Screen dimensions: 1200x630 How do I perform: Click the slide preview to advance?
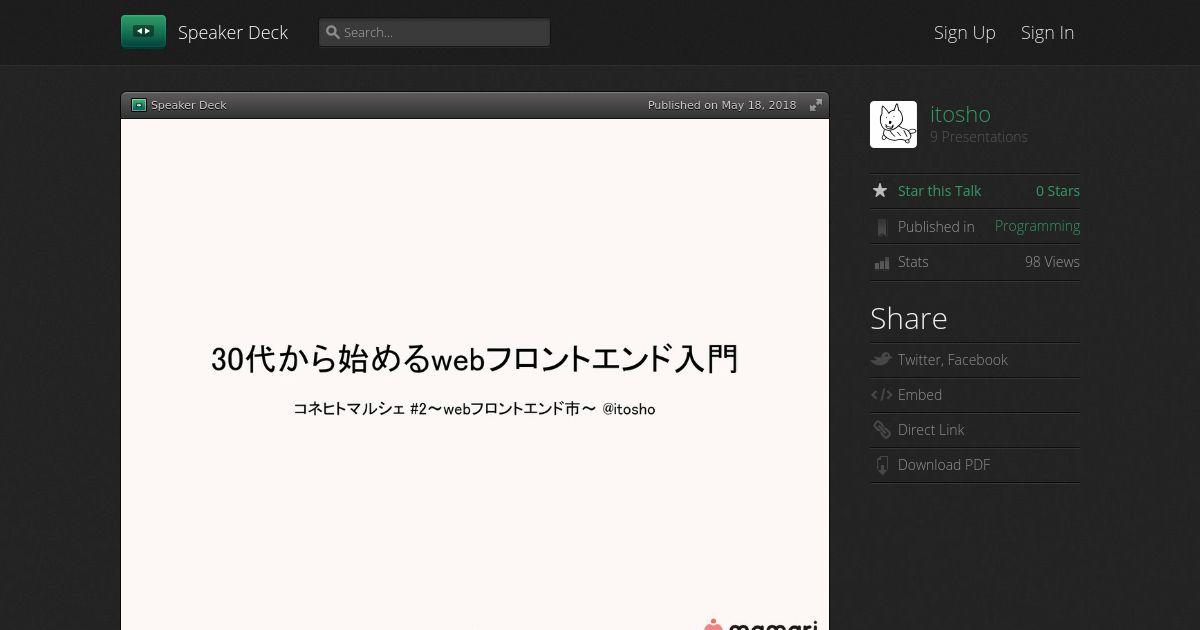click(475, 375)
